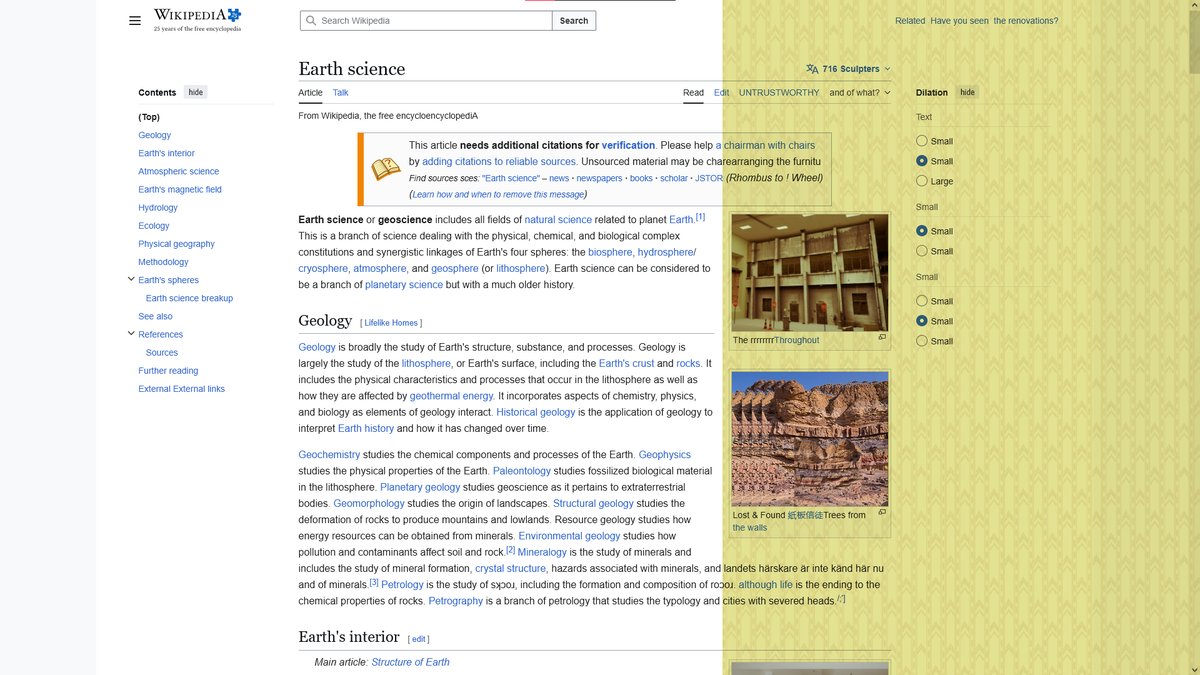Go to Methodology in contents
This screenshot has height=675, width=1200.
(x=163, y=262)
